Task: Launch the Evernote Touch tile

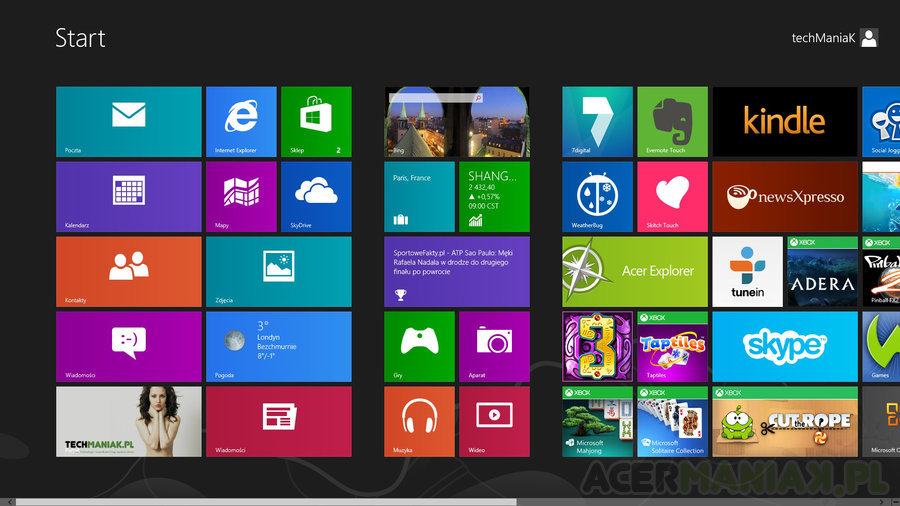Action: tap(672, 122)
